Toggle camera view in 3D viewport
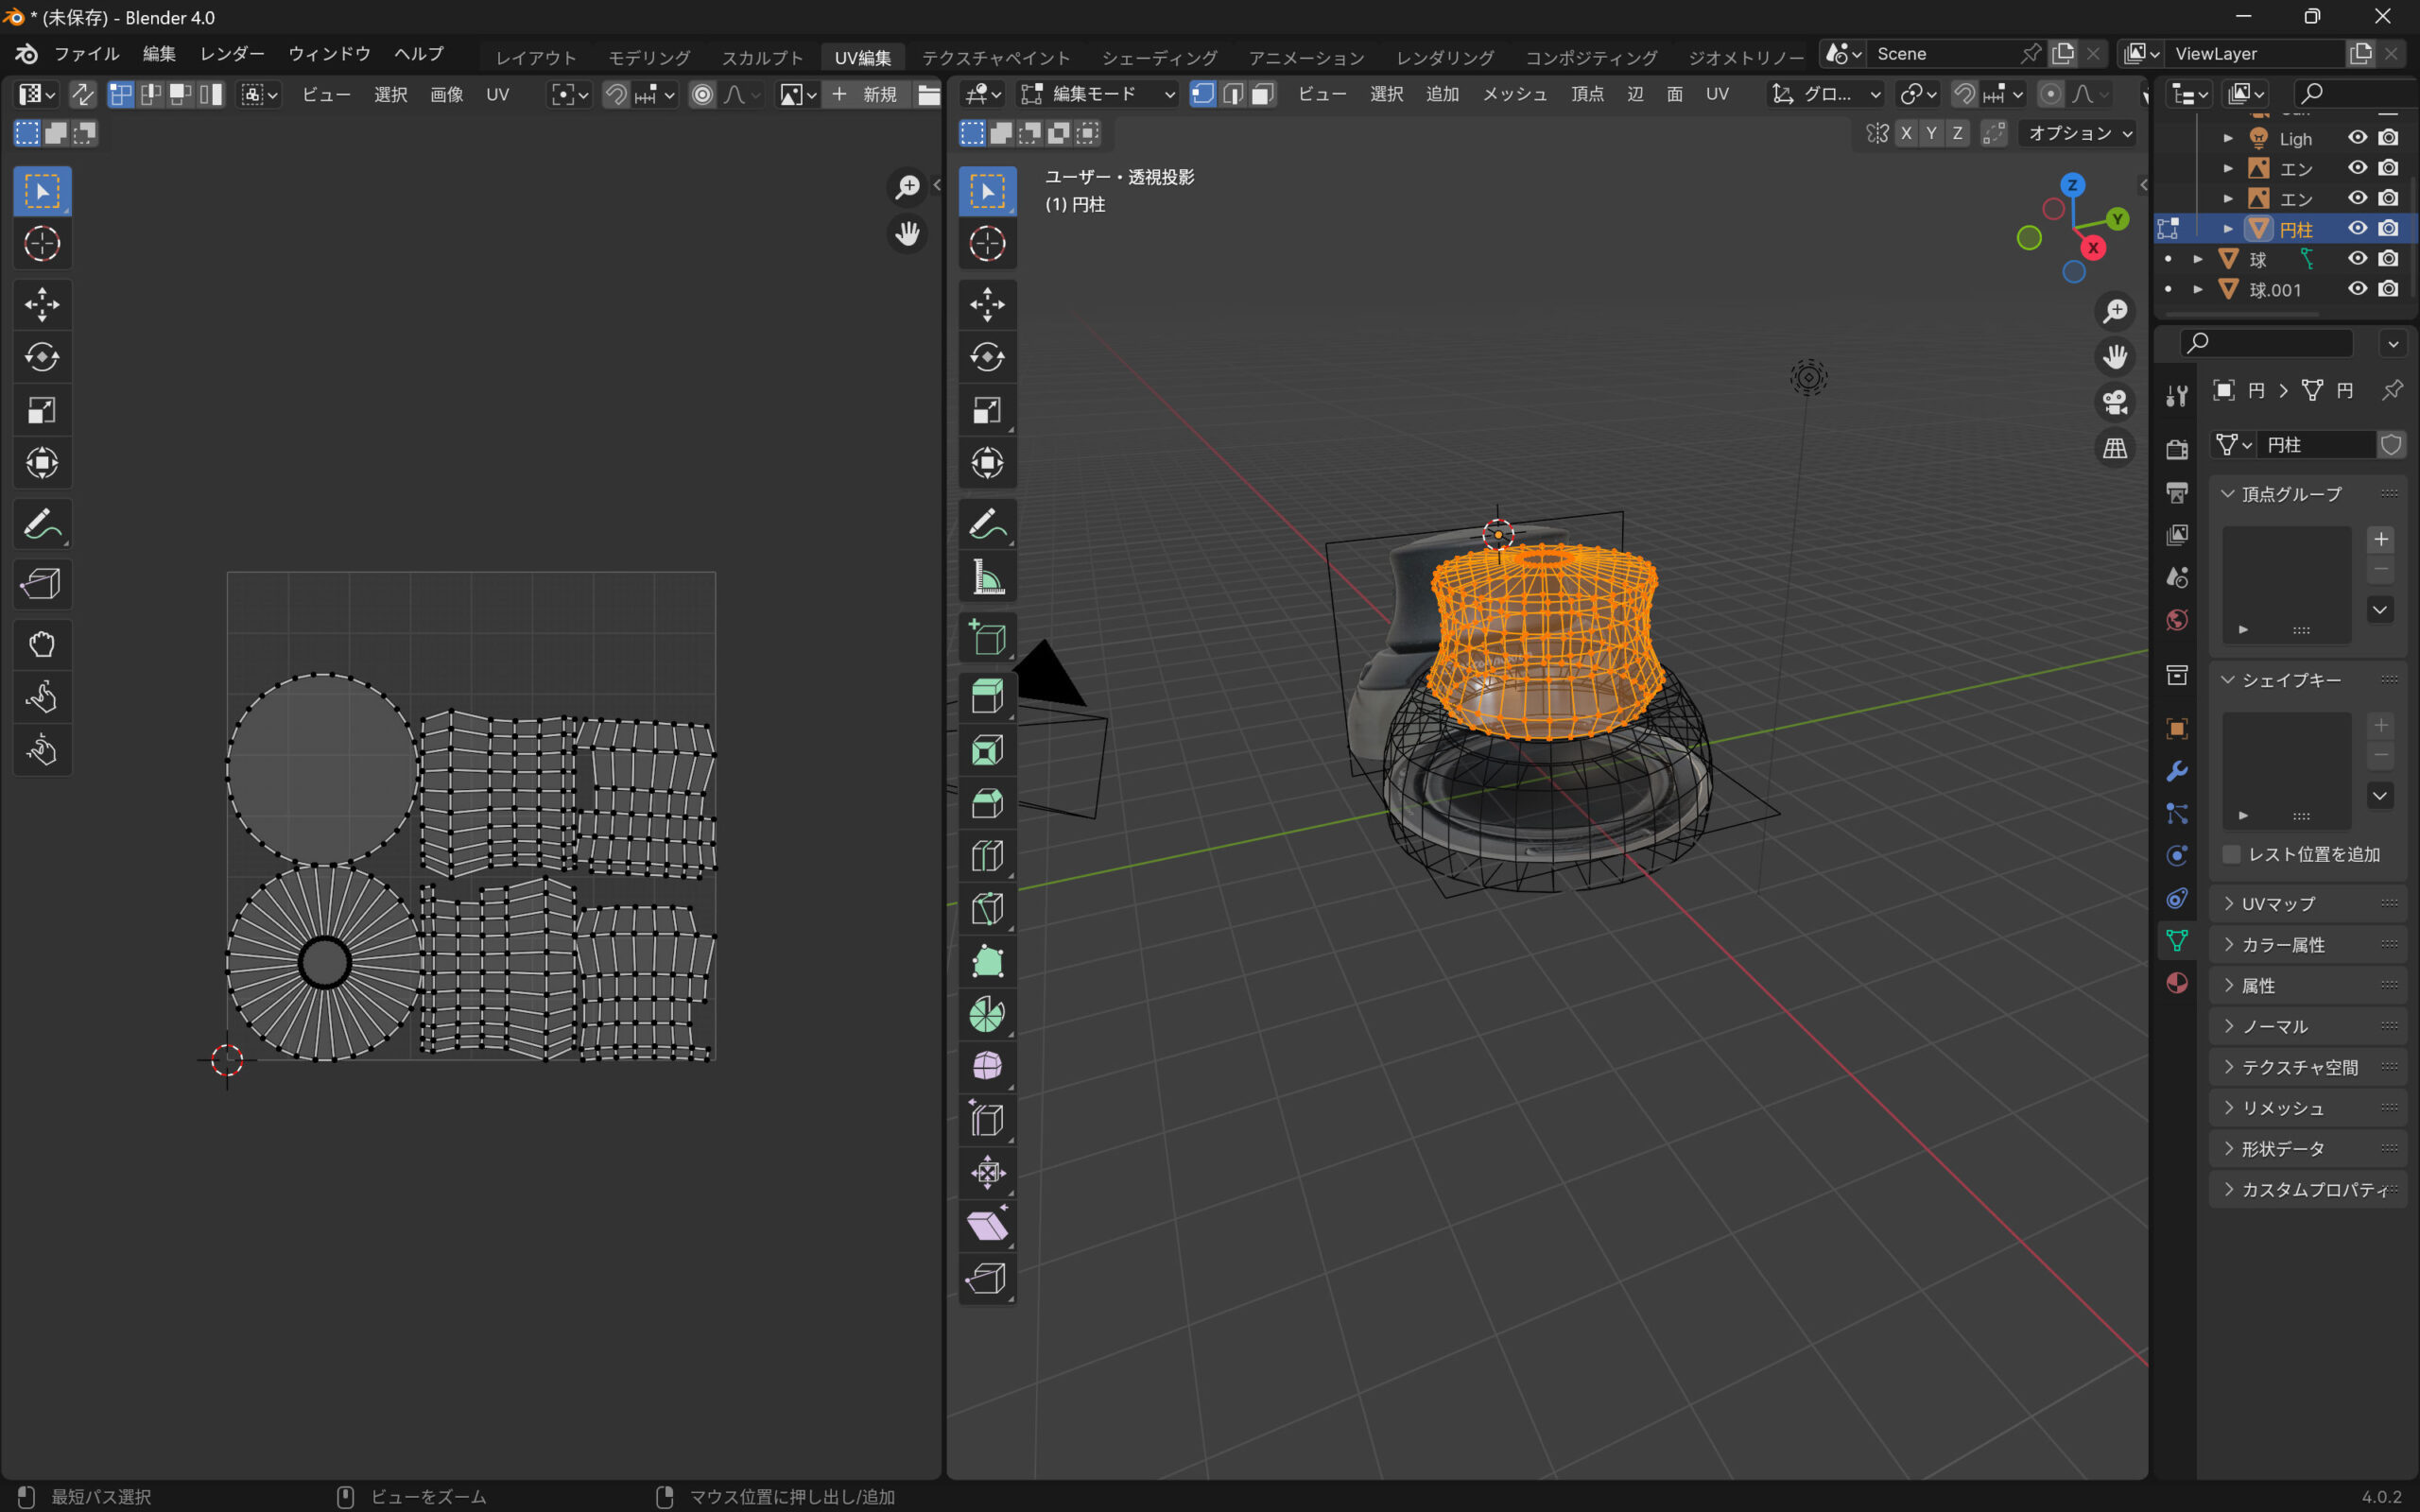Screen dimensions: 2420x1512 [2114, 402]
